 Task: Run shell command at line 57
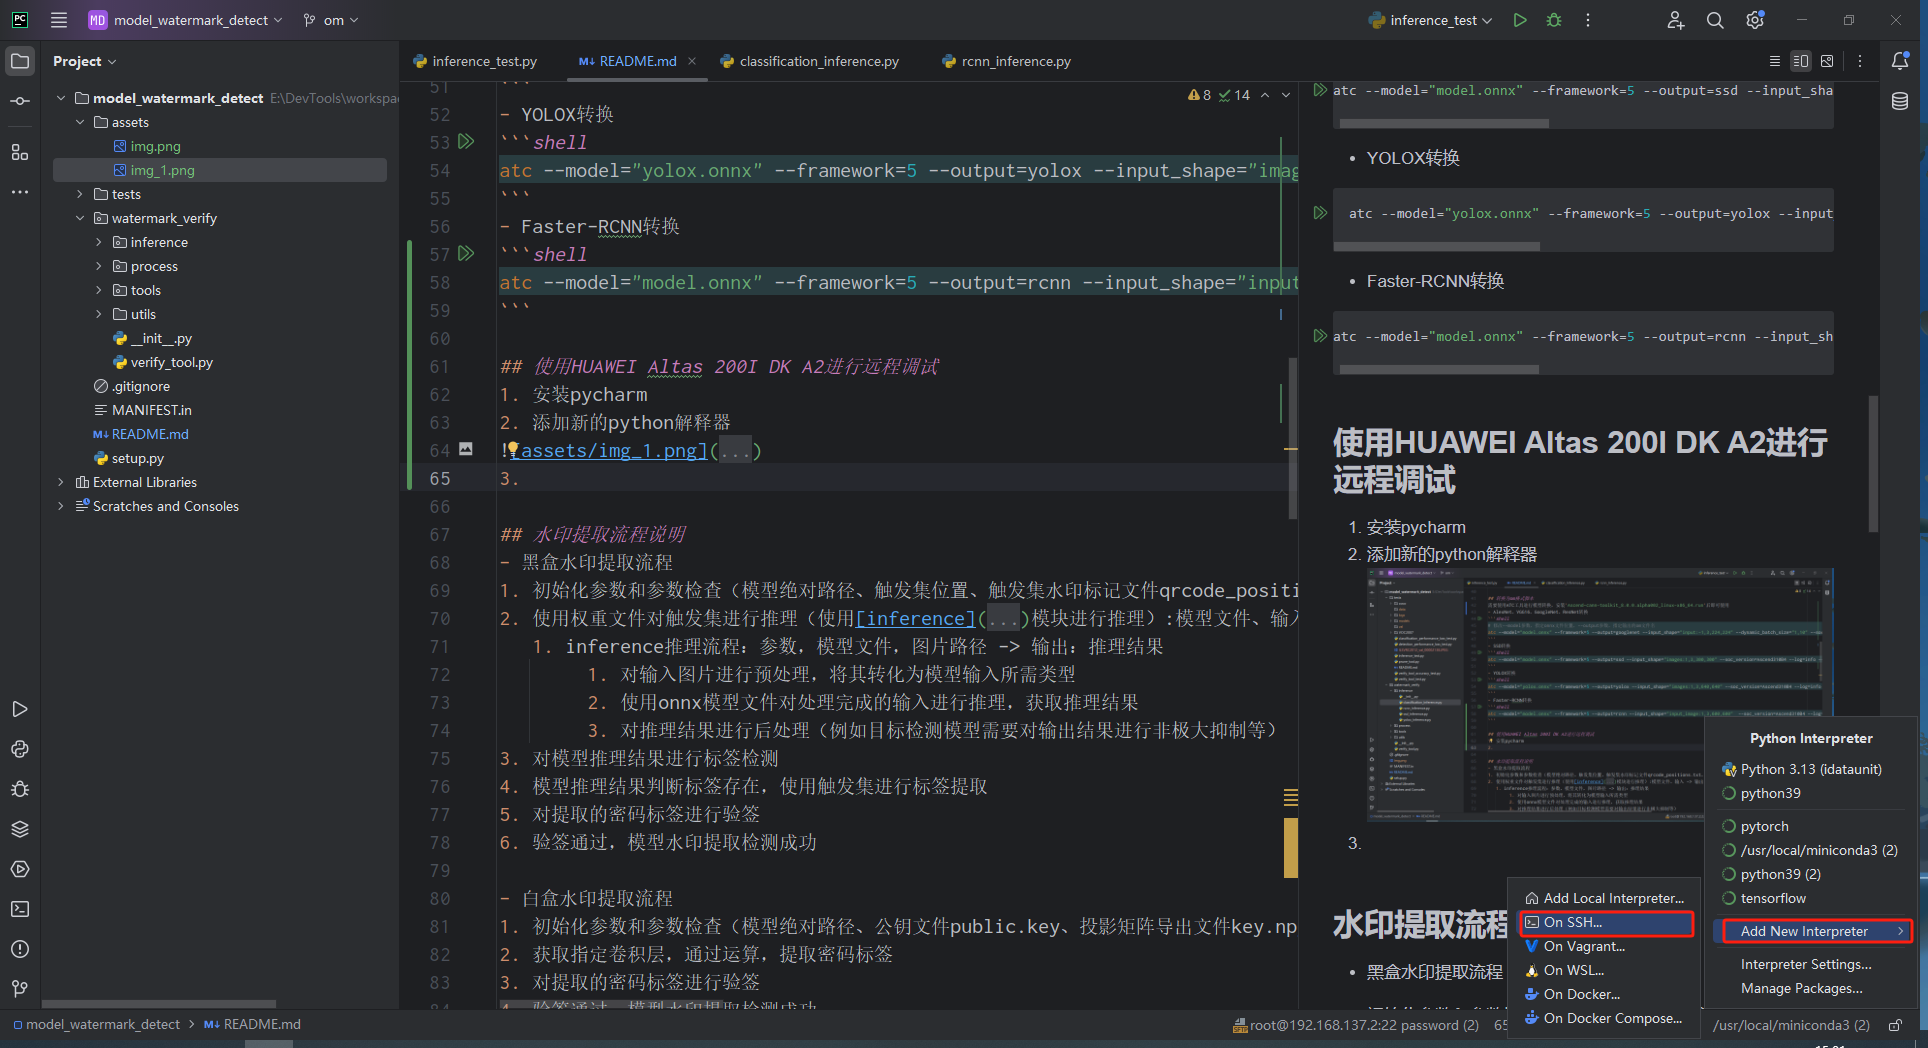[466, 253]
